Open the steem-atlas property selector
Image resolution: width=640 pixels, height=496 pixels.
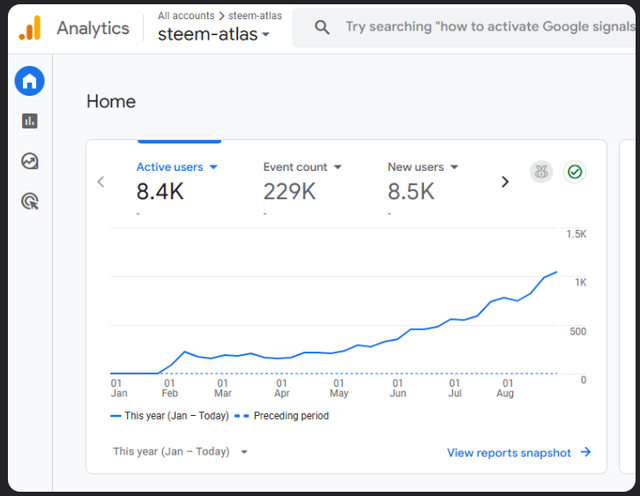point(214,35)
